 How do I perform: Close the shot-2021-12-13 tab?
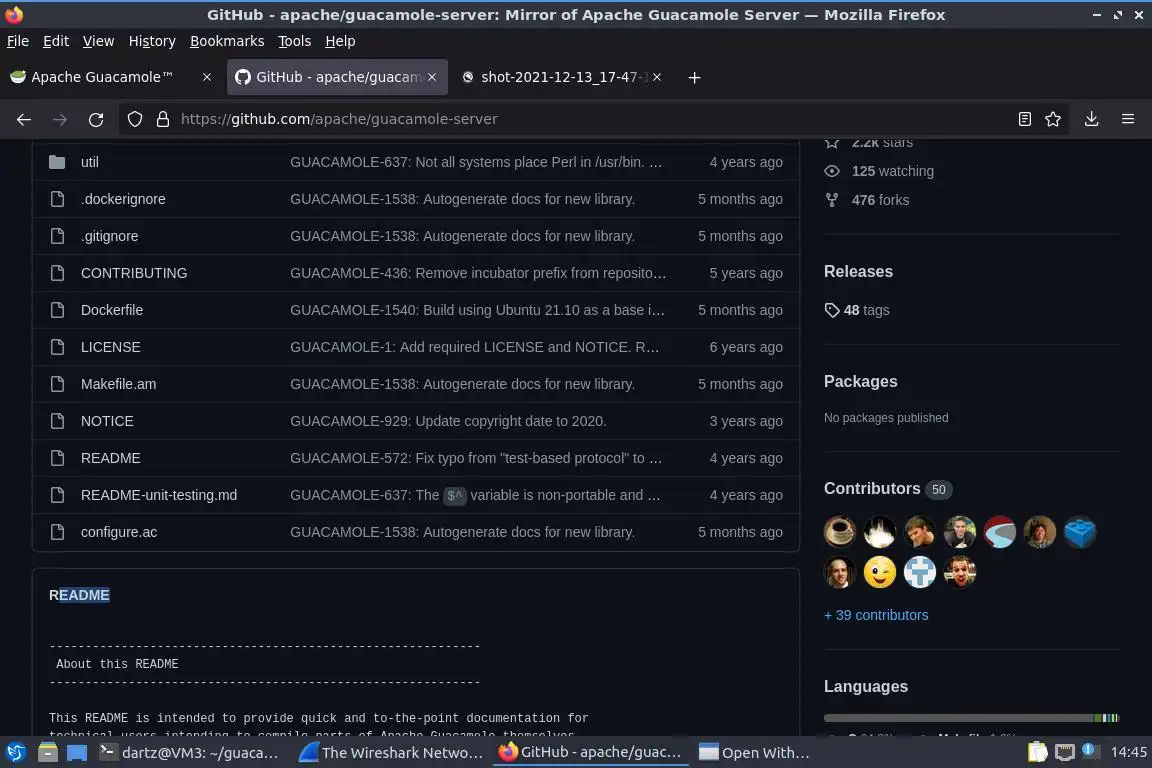pyautogui.click(x=657, y=77)
